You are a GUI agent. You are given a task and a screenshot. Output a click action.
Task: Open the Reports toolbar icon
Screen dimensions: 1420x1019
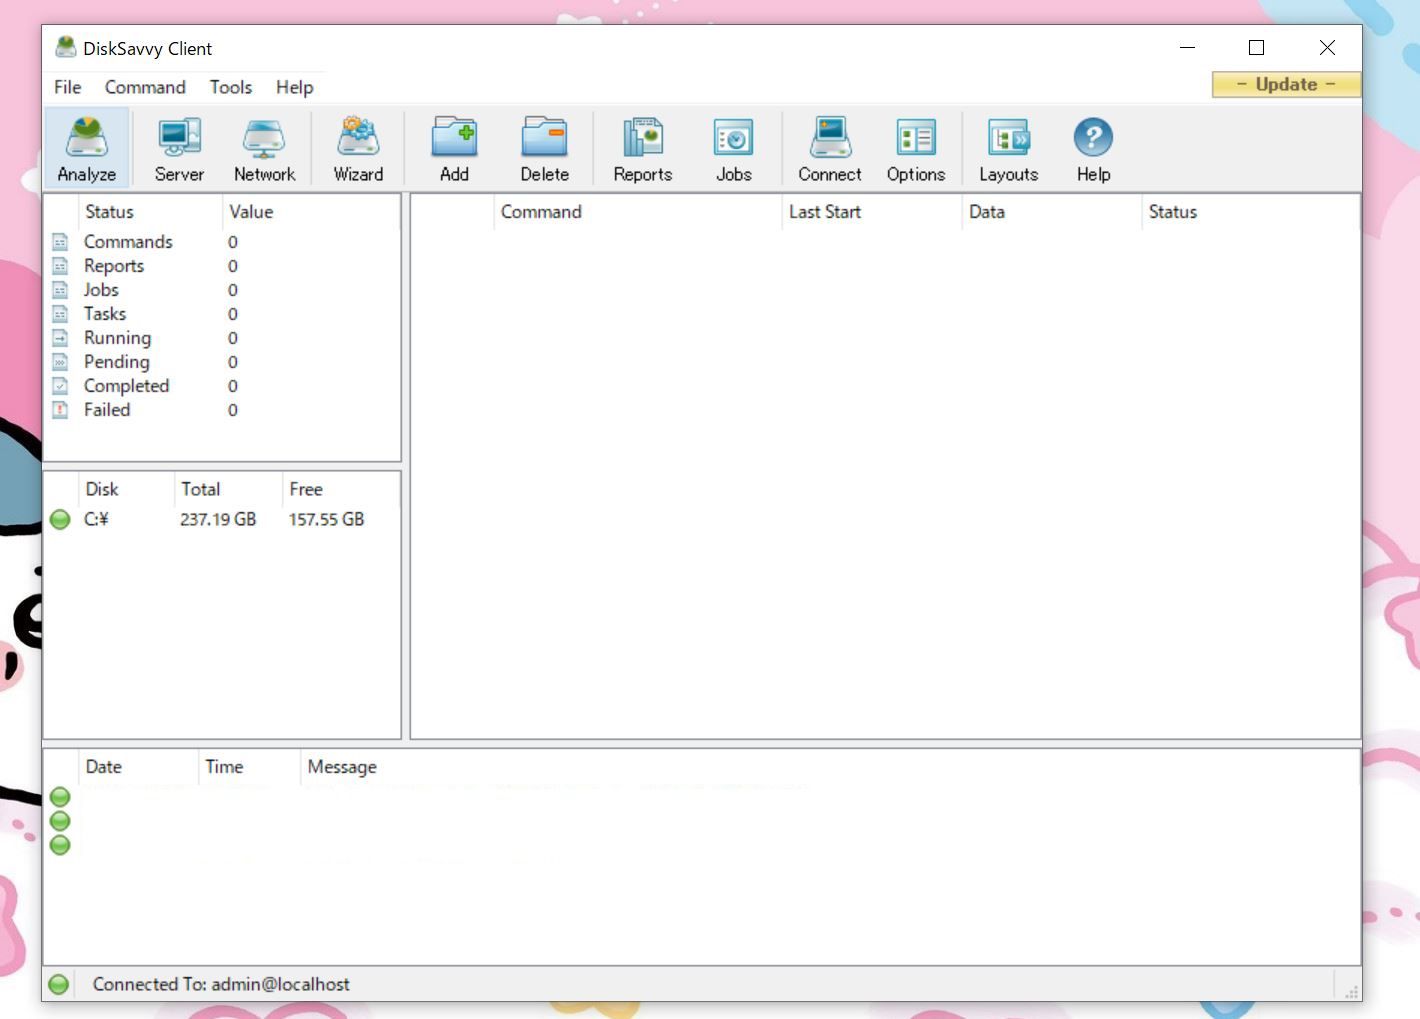tap(643, 149)
